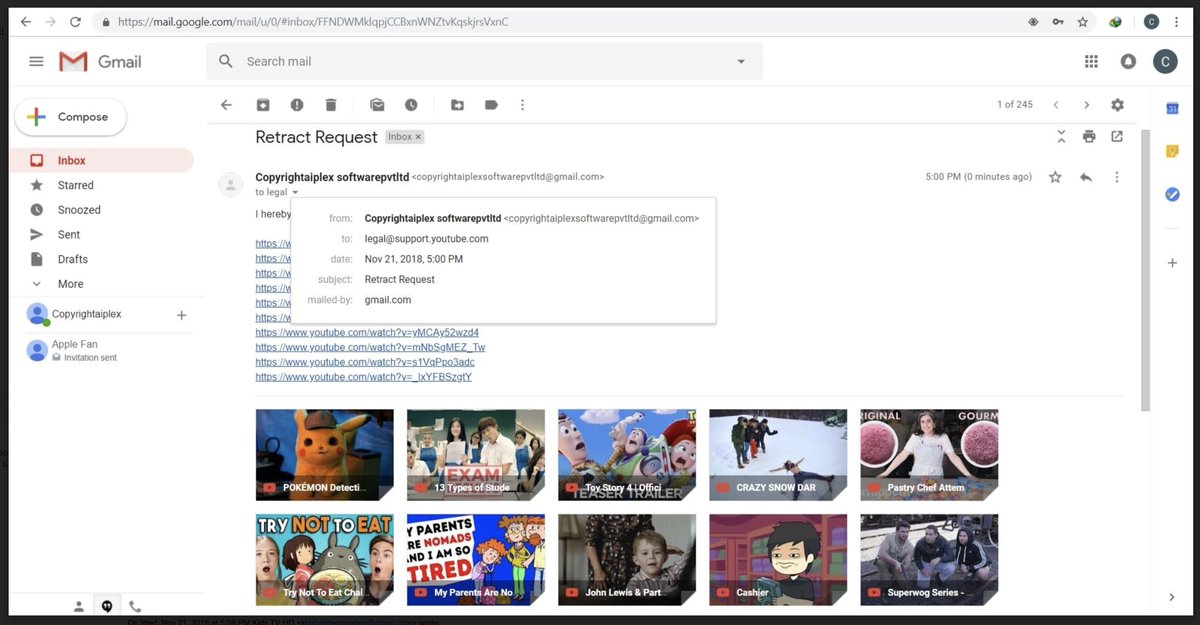The width and height of the screenshot is (1200, 625).
Task: Open Superwog Series video thumbnail
Action: coord(929,560)
